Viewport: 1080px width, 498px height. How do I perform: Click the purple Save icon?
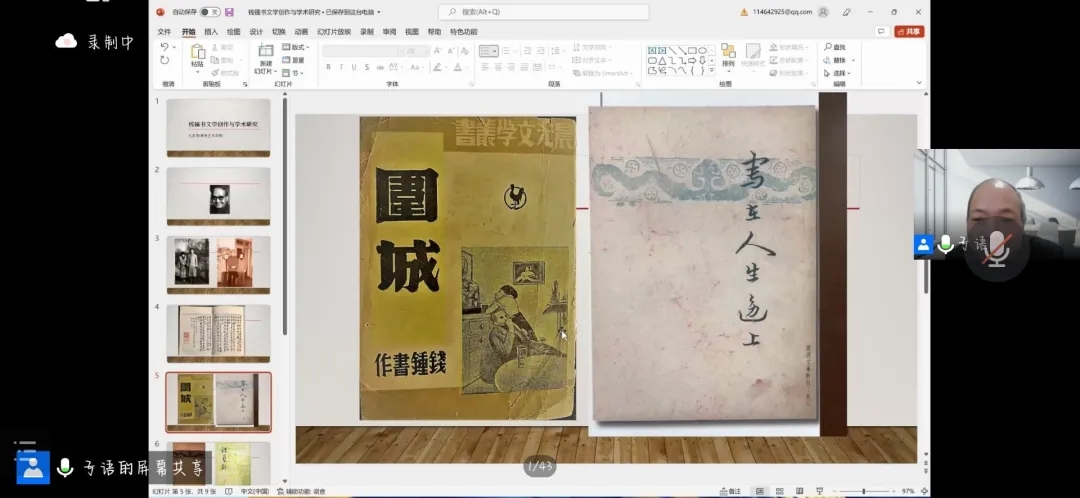click(x=230, y=12)
